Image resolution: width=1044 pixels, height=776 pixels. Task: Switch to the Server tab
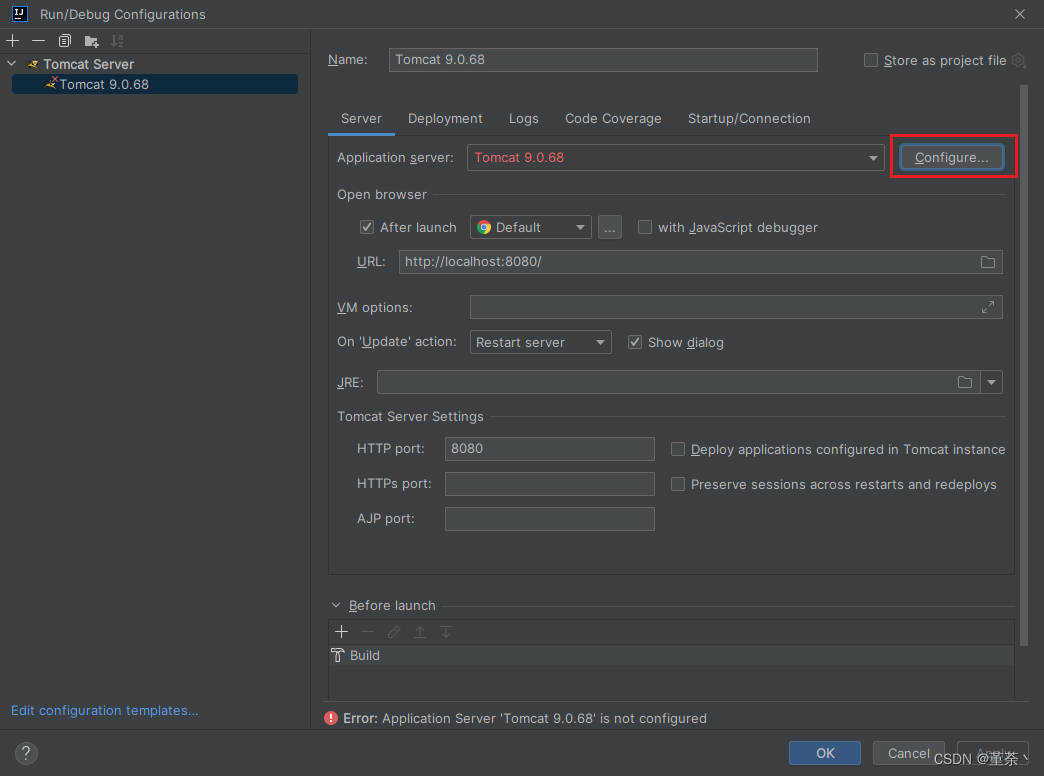coord(361,119)
